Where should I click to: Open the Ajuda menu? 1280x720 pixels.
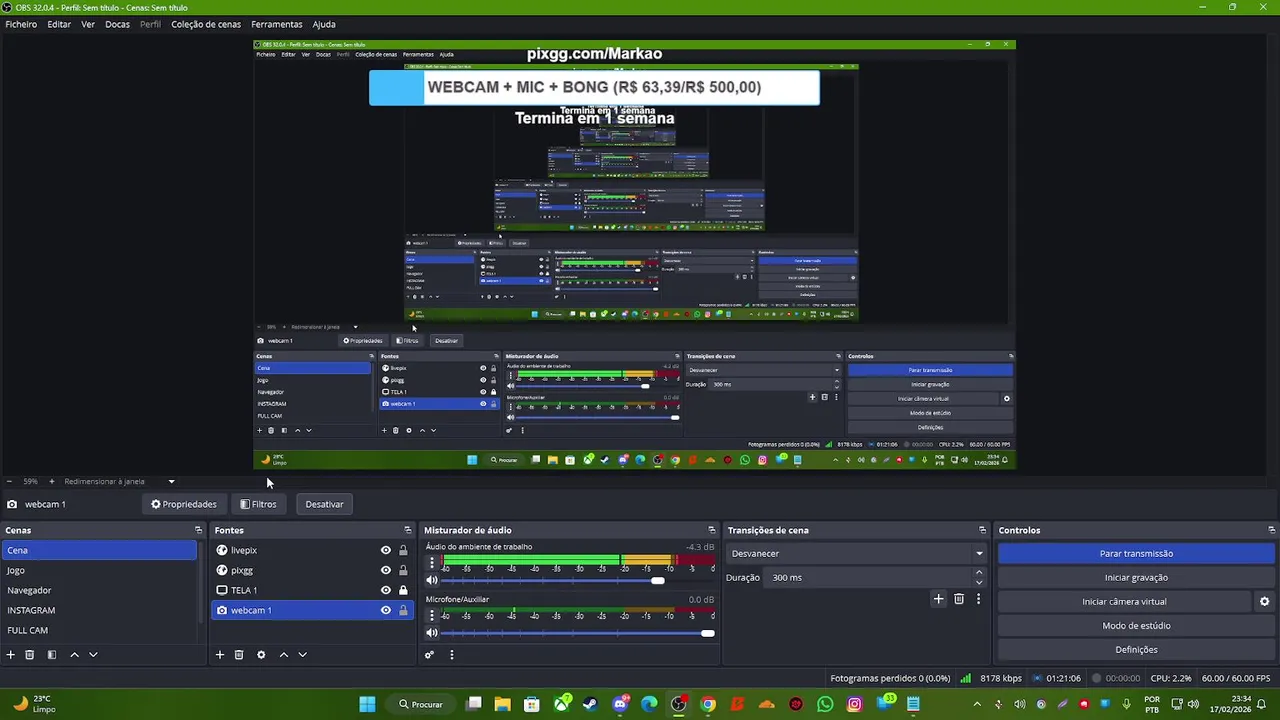pyautogui.click(x=324, y=24)
